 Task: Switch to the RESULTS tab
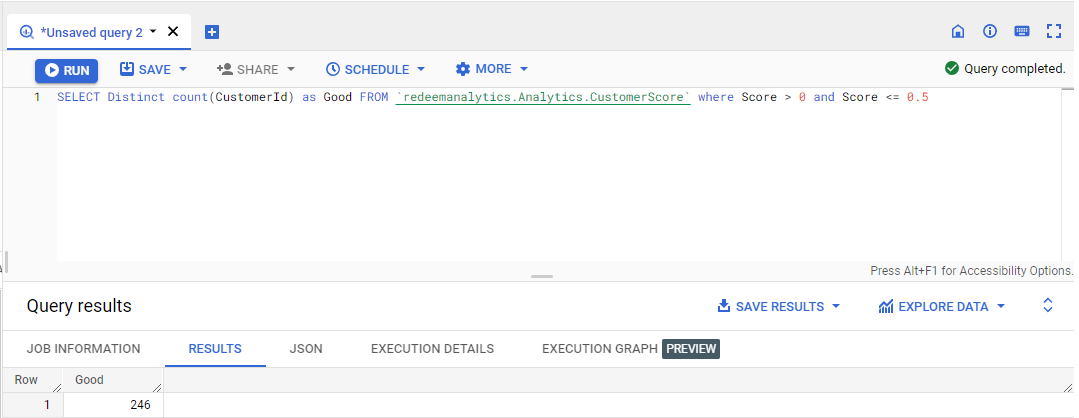coord(215,348)
